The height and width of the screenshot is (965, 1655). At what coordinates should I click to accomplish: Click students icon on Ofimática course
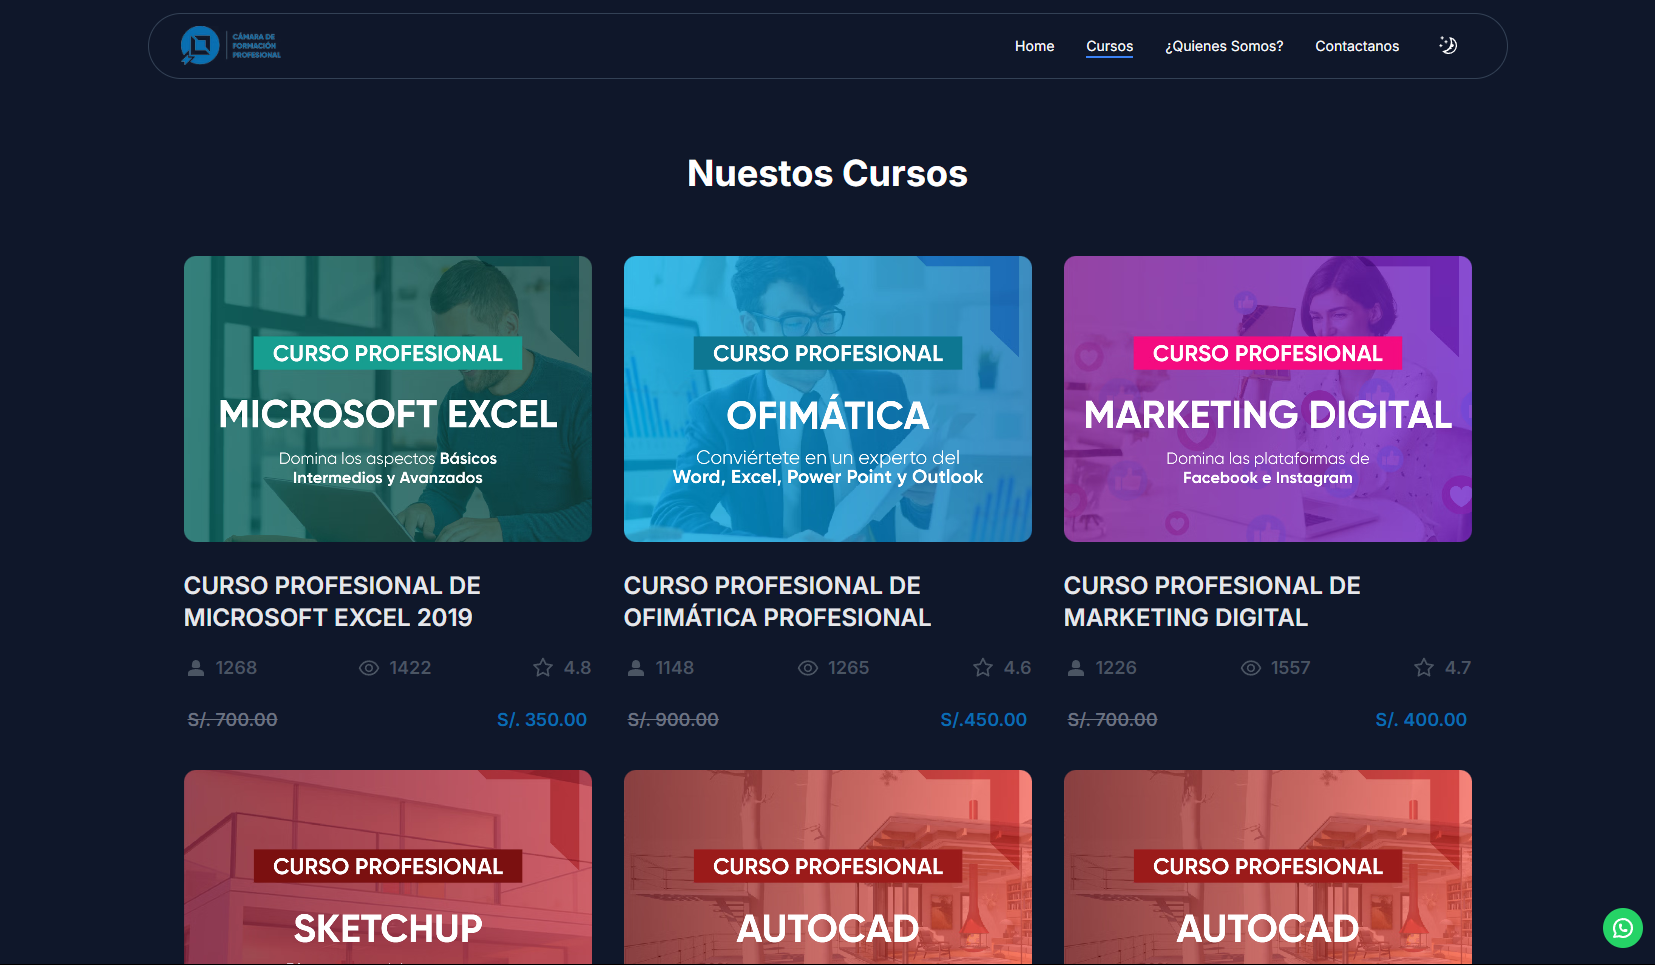point(636,668)
